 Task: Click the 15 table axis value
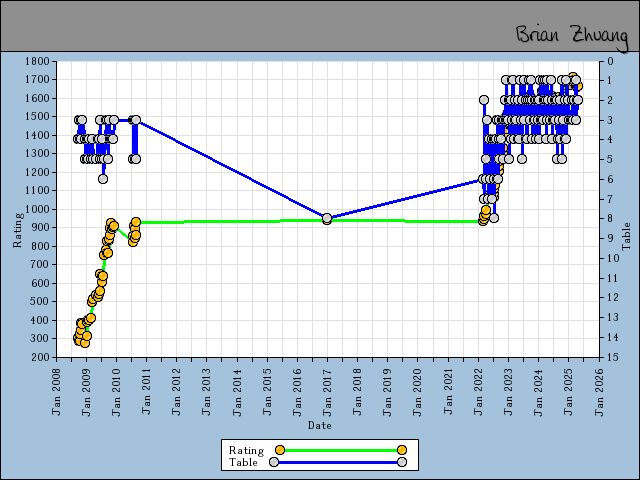tap(611, 357)
